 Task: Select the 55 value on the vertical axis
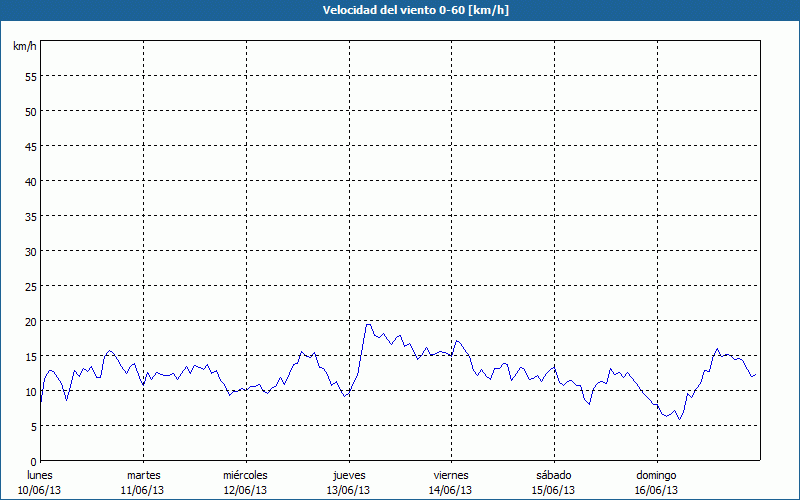pos(30,76)
